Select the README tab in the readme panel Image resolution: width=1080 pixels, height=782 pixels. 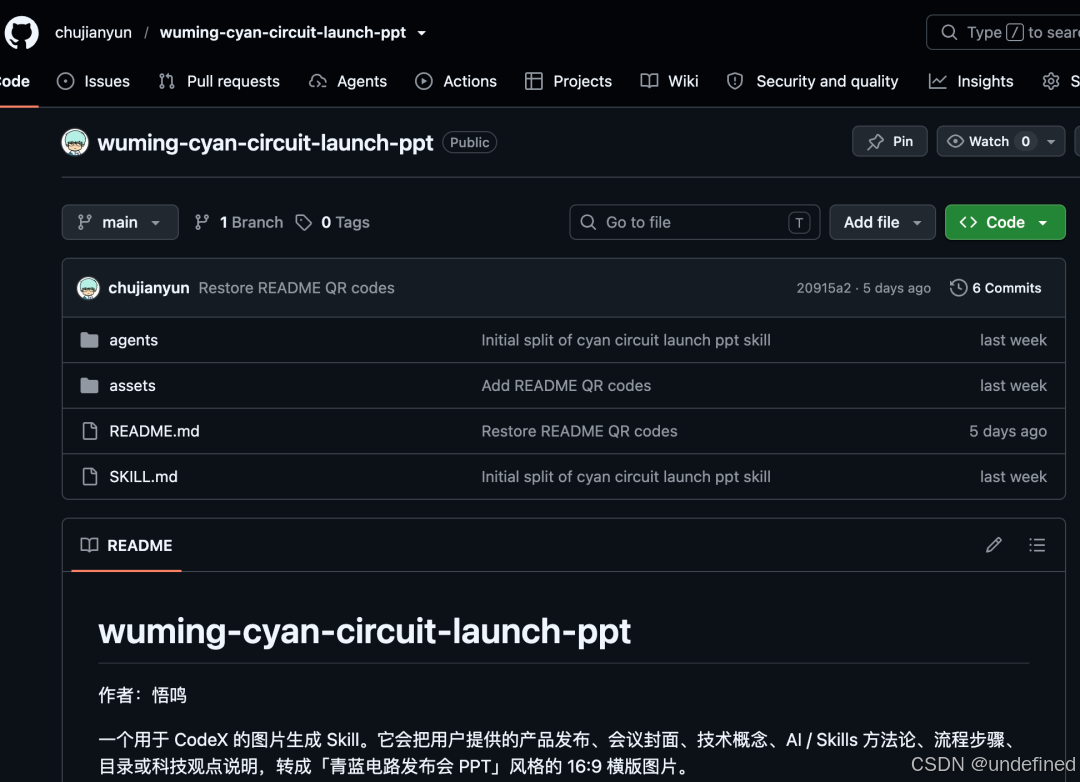[127, 545]
